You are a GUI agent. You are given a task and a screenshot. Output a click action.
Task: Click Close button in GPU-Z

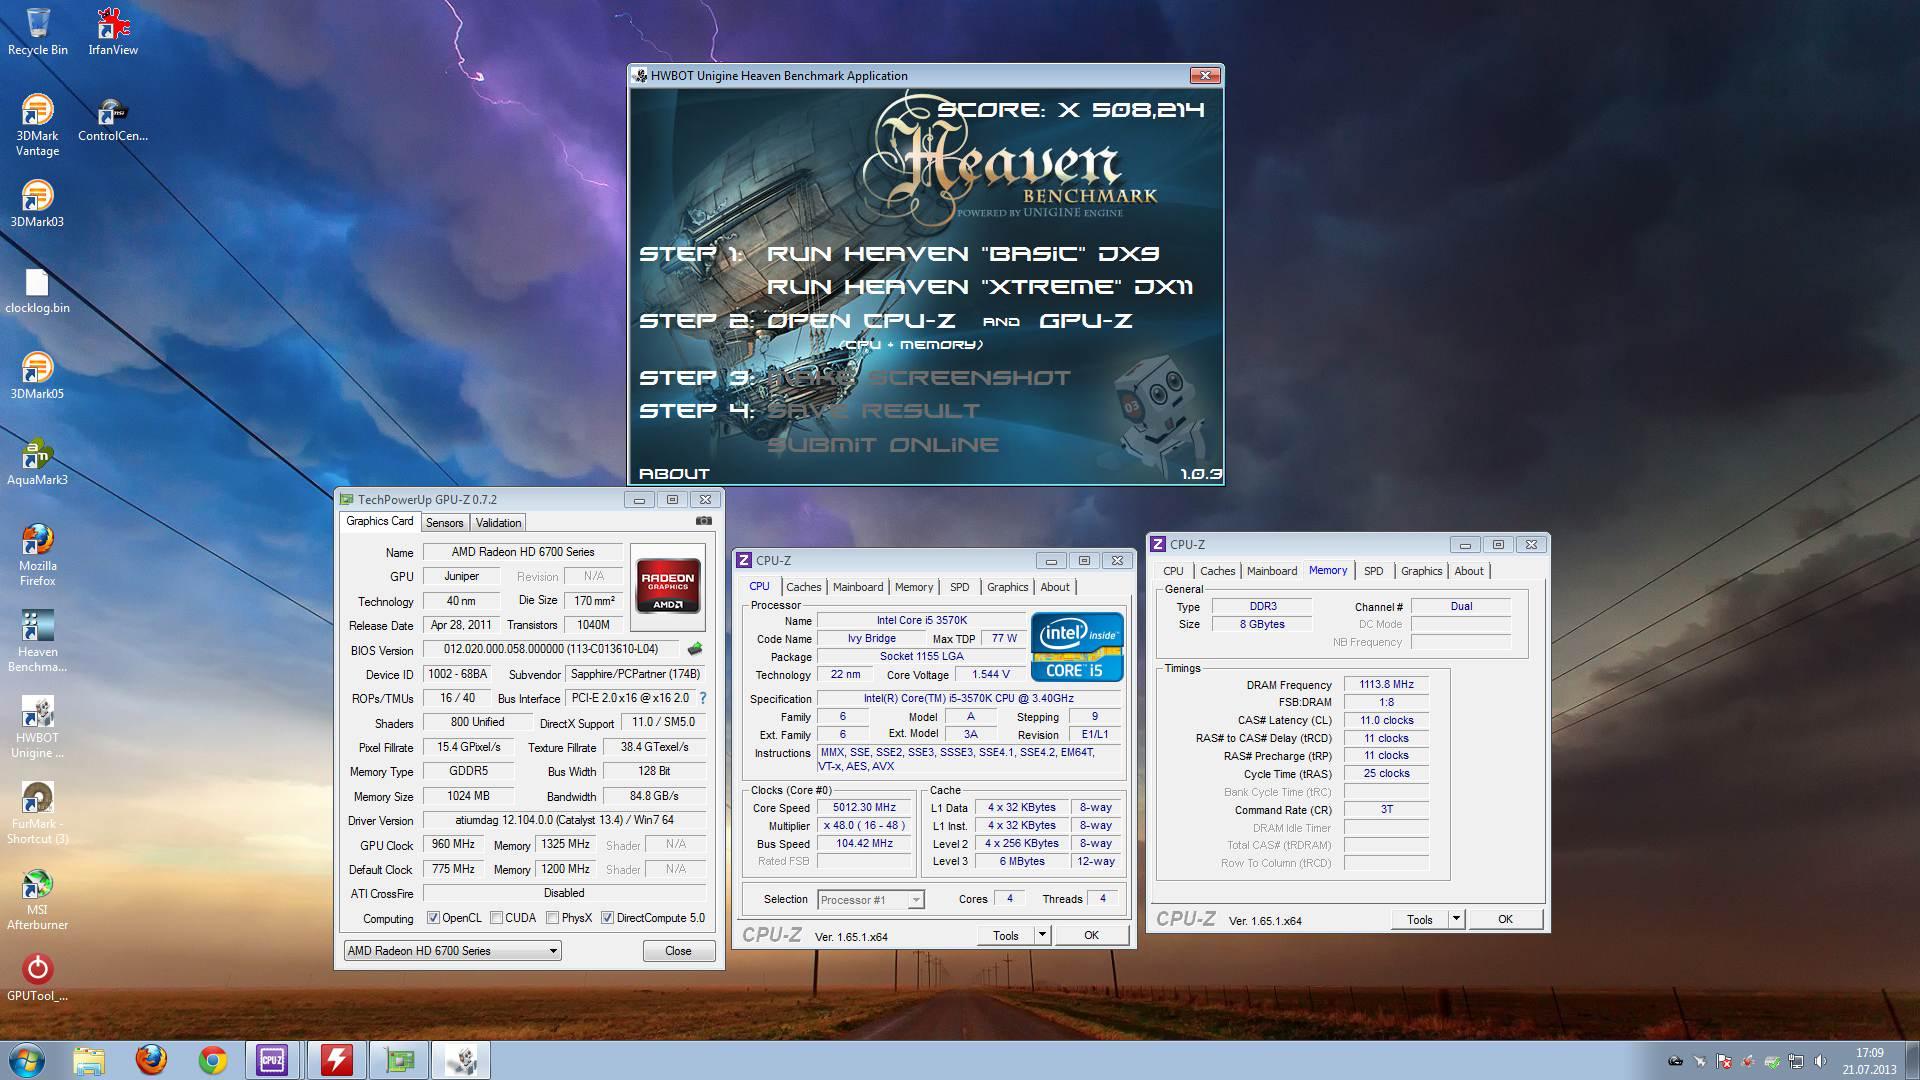[x=678, y=950]
